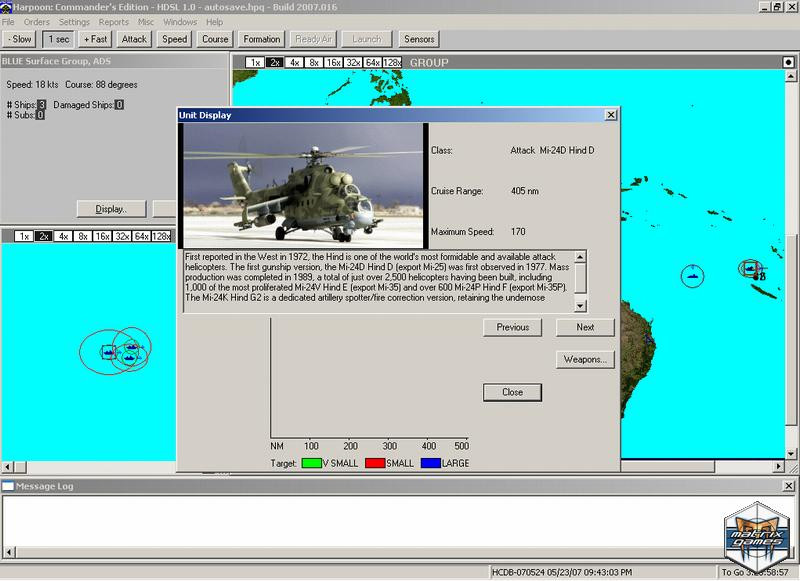800x581 pixels.
Task: Select 16x zoom in lower-left map
Action: (102, 236)
